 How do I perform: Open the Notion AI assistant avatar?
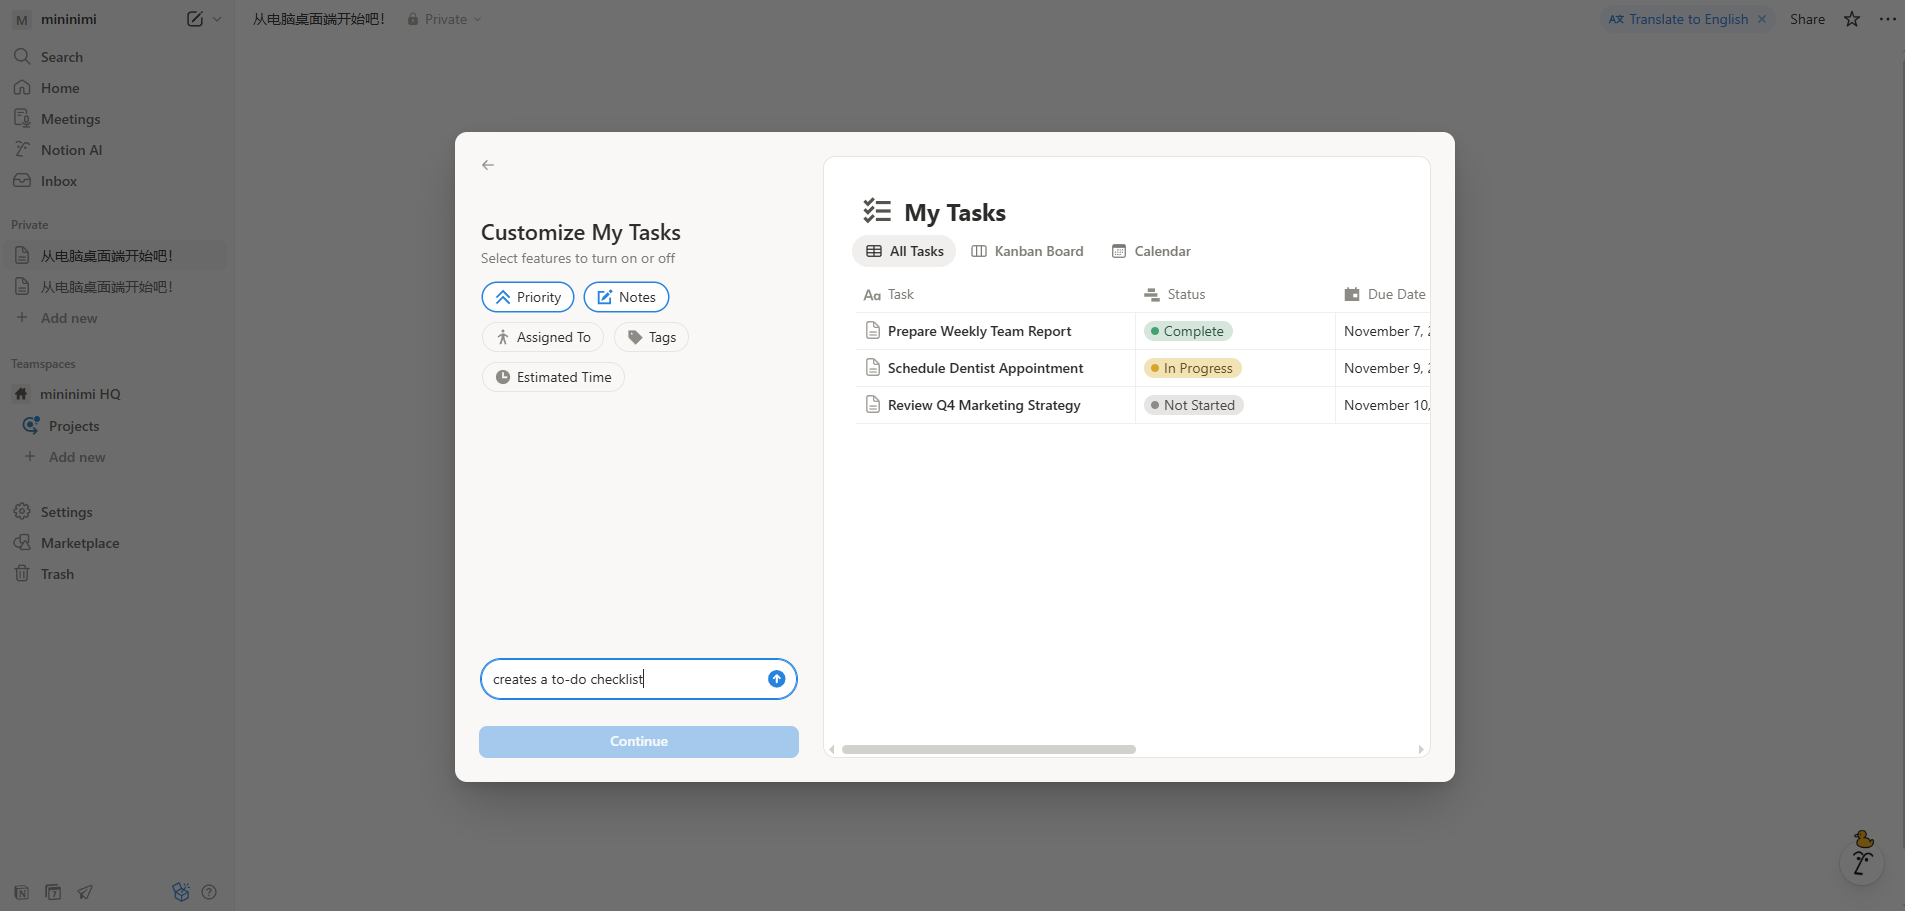click(1861, 859)
